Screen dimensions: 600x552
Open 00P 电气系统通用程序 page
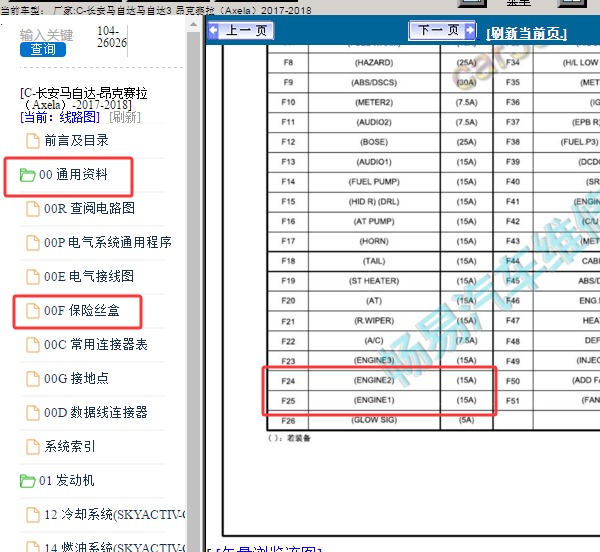[x=108, y=242]
